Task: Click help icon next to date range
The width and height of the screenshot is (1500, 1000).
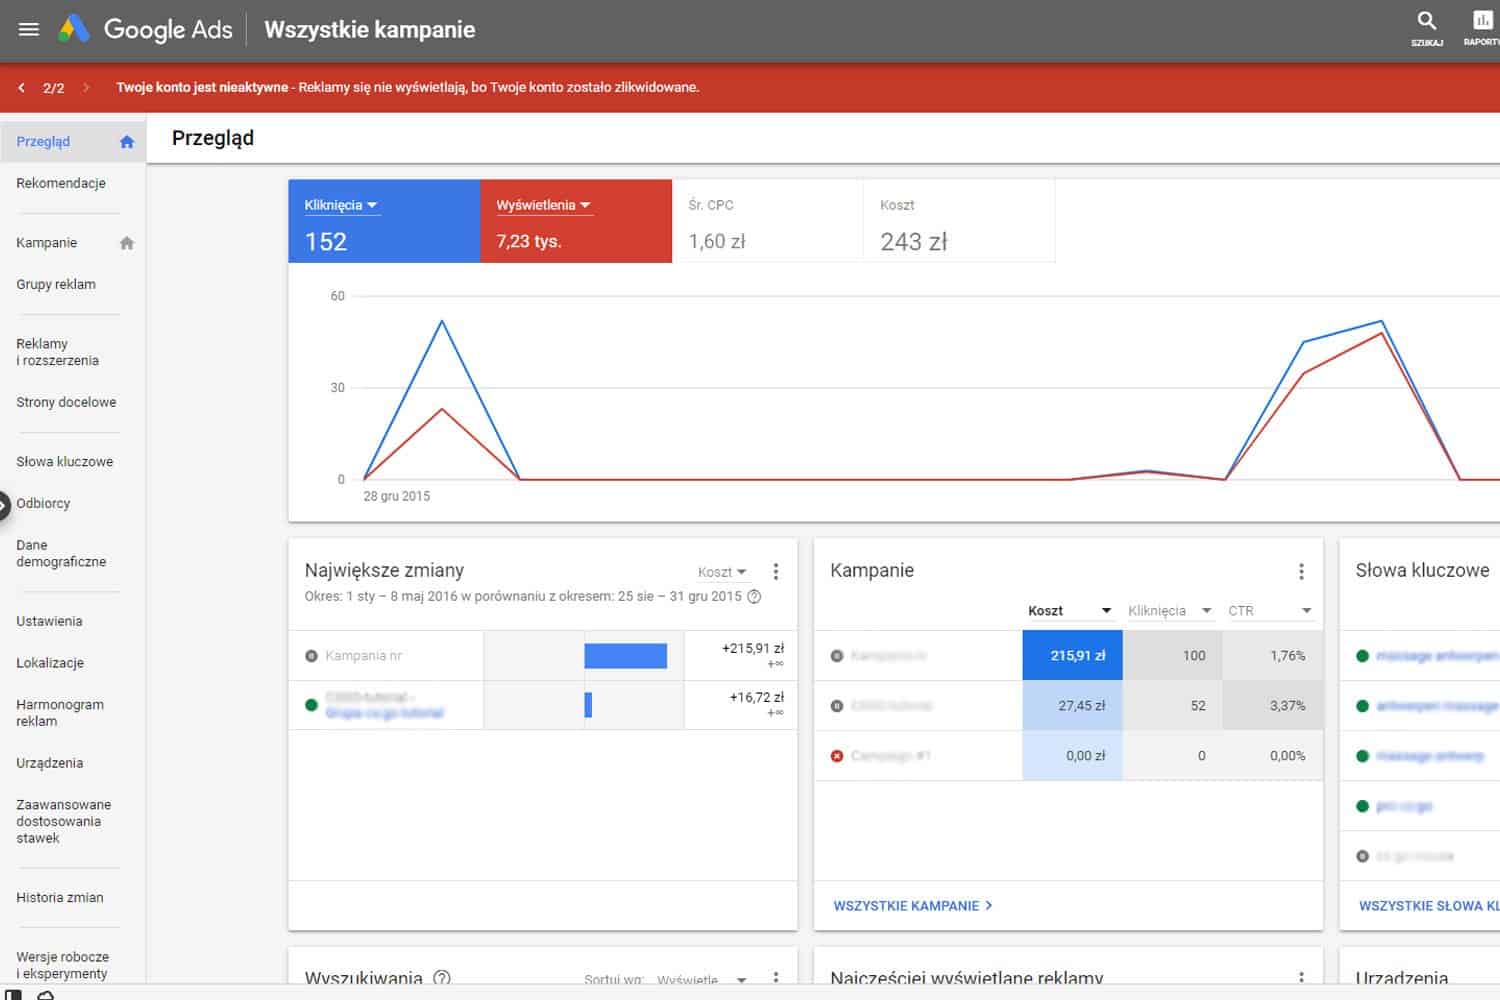Action: point(755,597)
